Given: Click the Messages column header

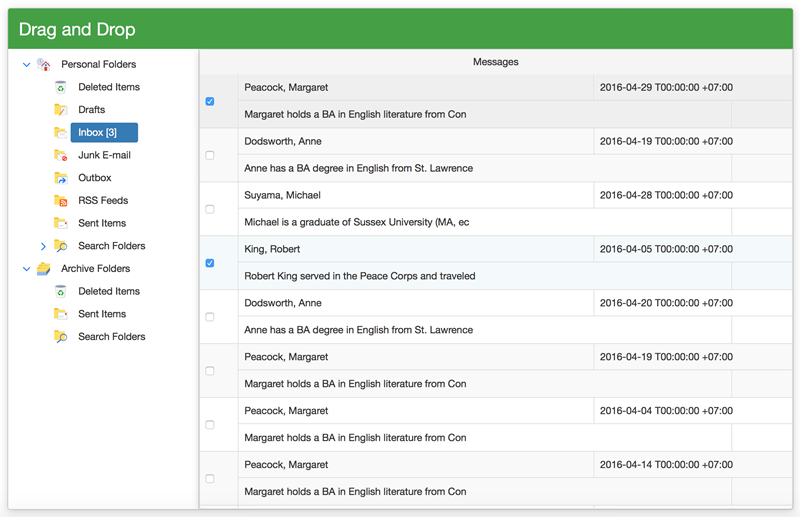Looking at the screenshot, I should [x=495, y=62].
